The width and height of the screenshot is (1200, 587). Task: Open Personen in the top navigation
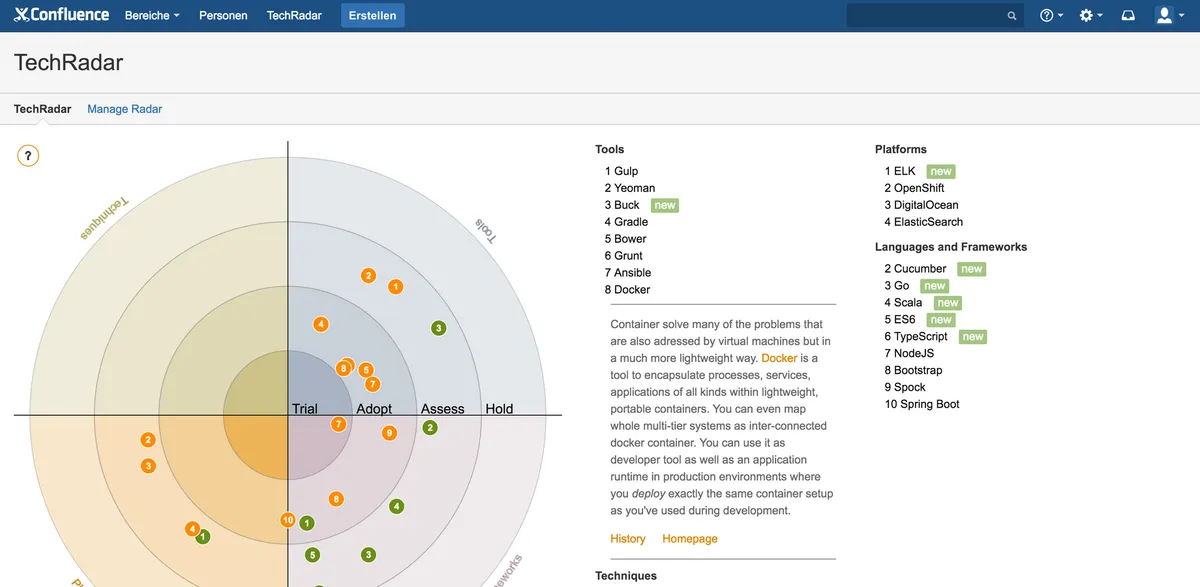pos(223,16)
